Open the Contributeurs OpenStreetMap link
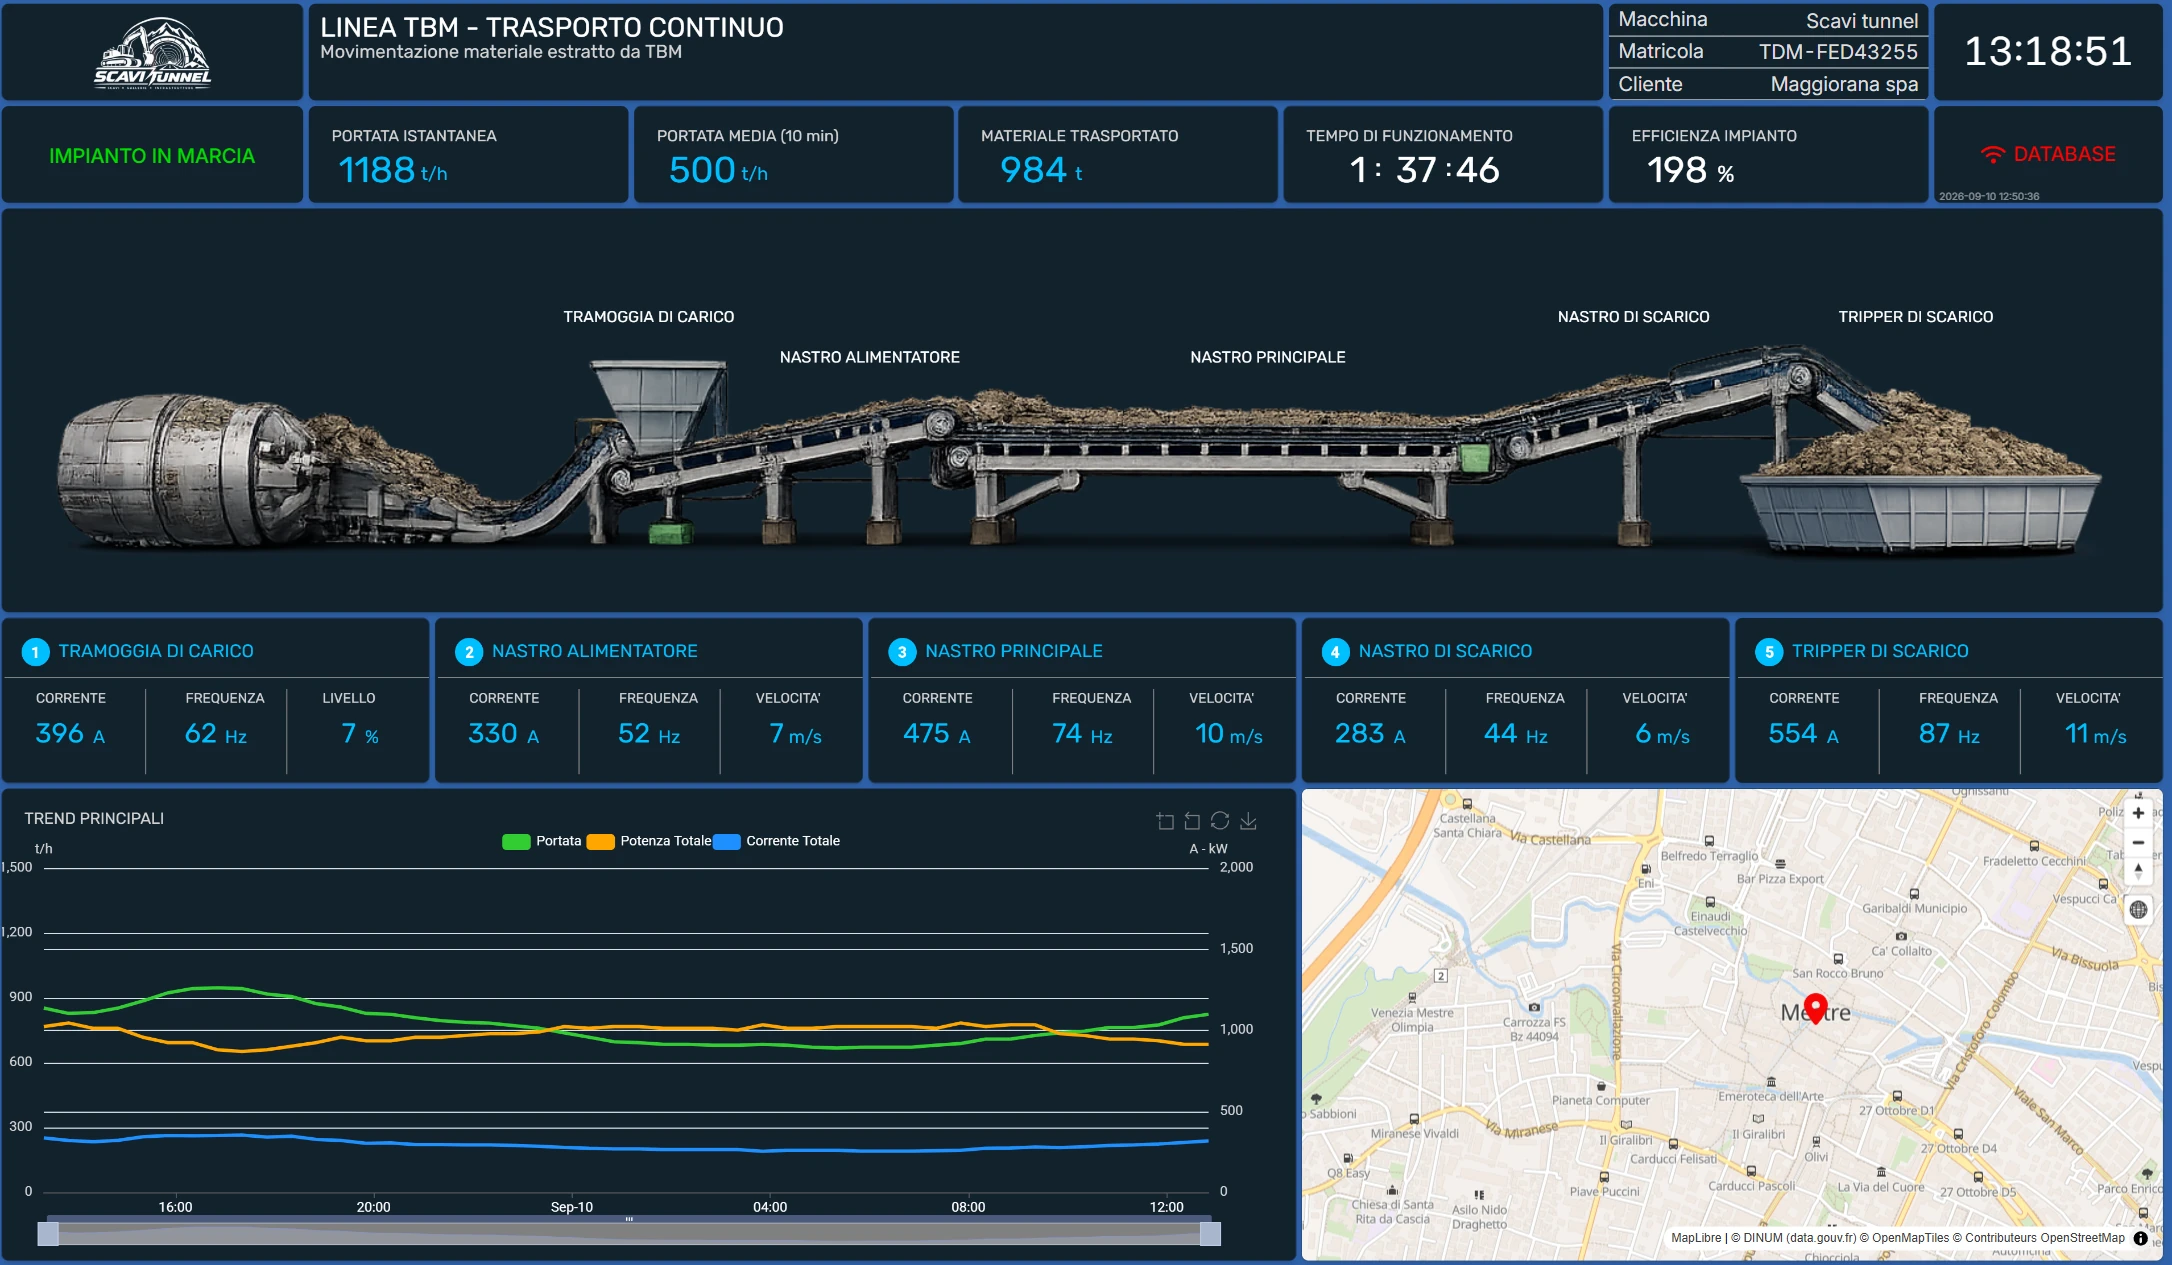 pyautogui.click(x=2045, y=1238)
